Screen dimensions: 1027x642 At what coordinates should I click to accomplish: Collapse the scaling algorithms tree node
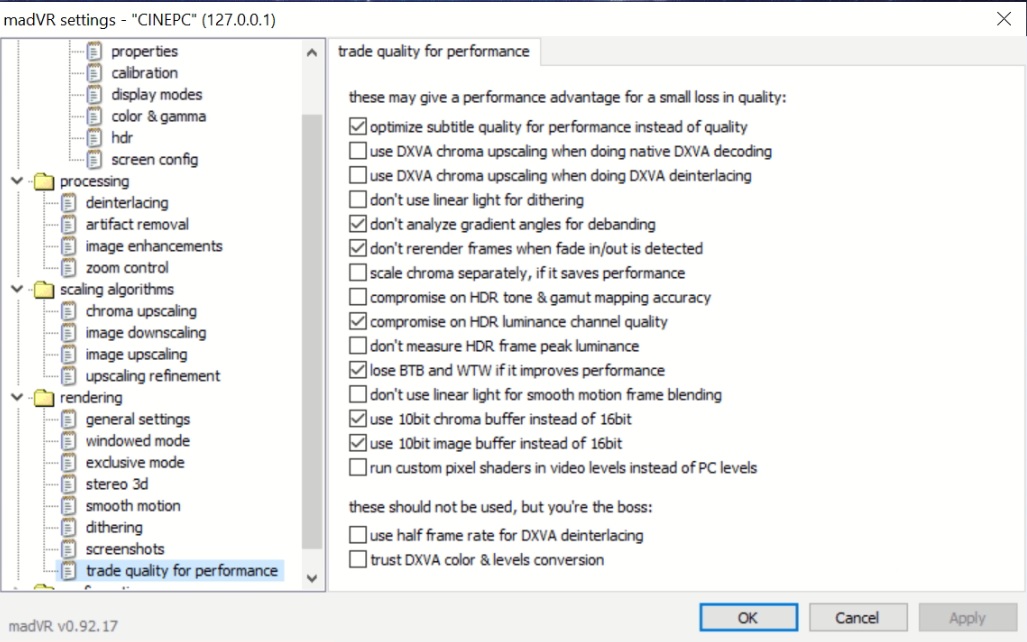[x=18, y=289]
